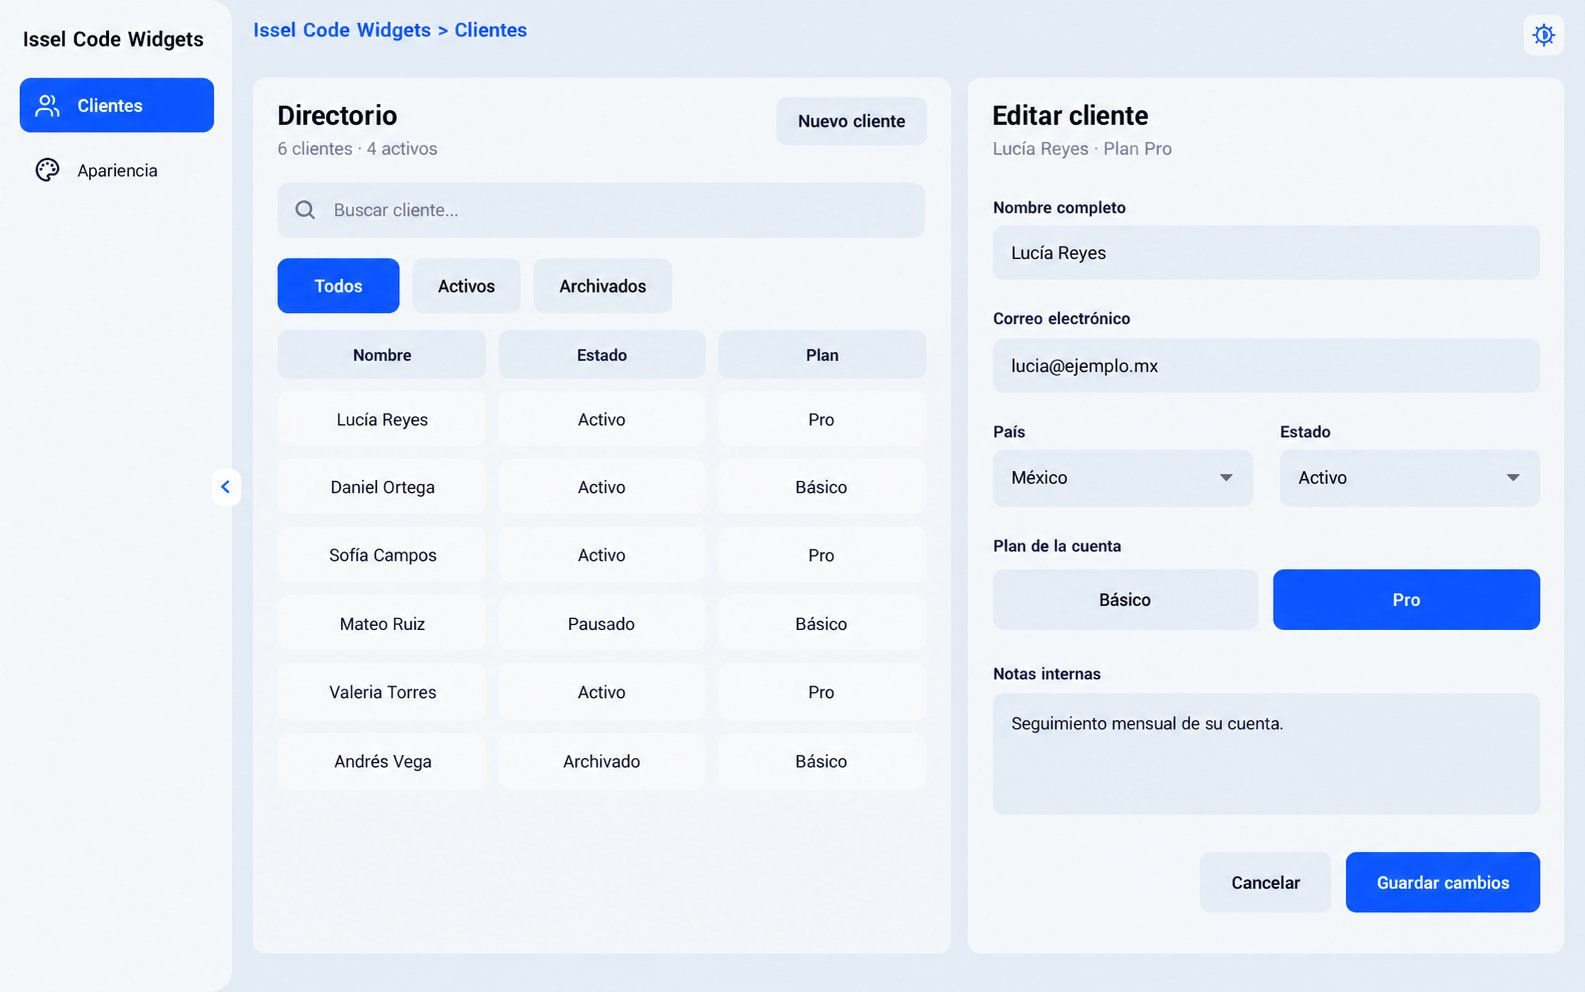Viewport: 1585px width, 992px height.
Task: Click into the Nombre completo field
Action: click(x=1266, y=253)
